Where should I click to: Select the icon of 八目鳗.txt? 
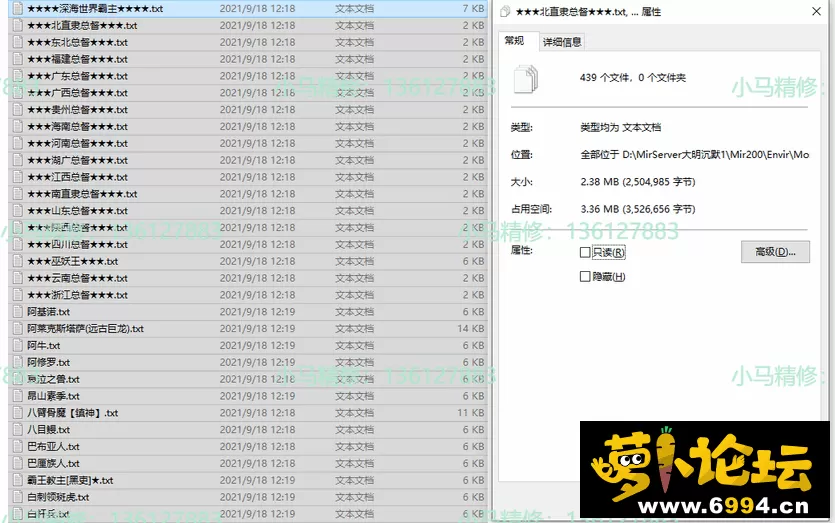point(18,430)
